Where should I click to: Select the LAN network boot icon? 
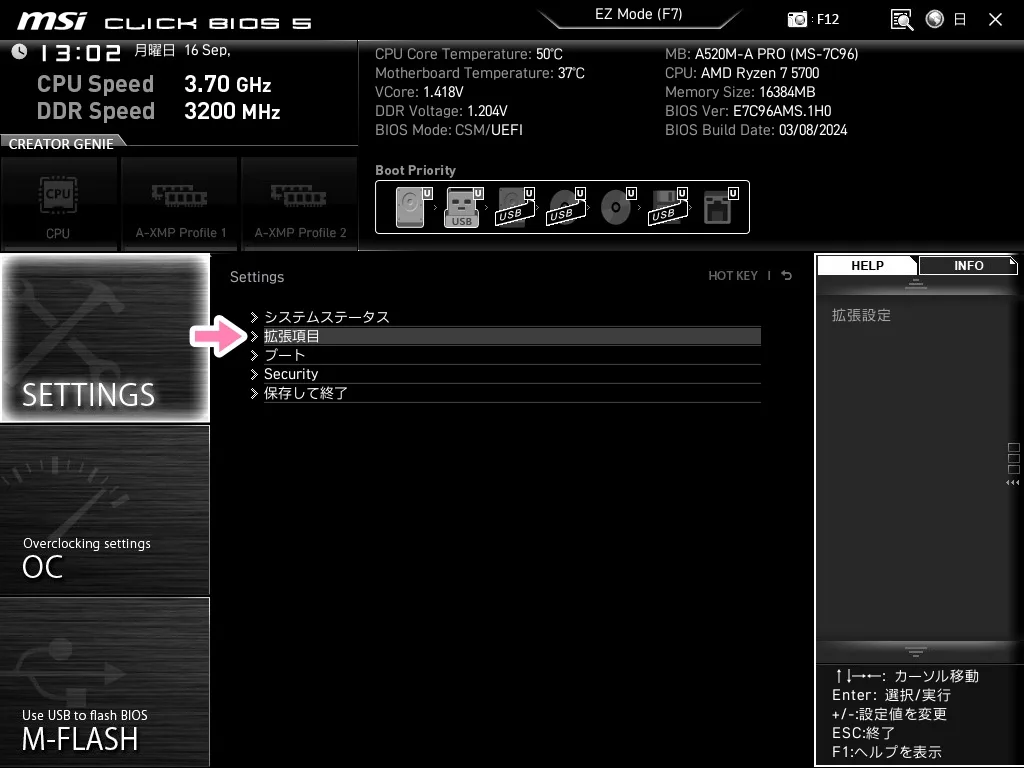(718, 206)
